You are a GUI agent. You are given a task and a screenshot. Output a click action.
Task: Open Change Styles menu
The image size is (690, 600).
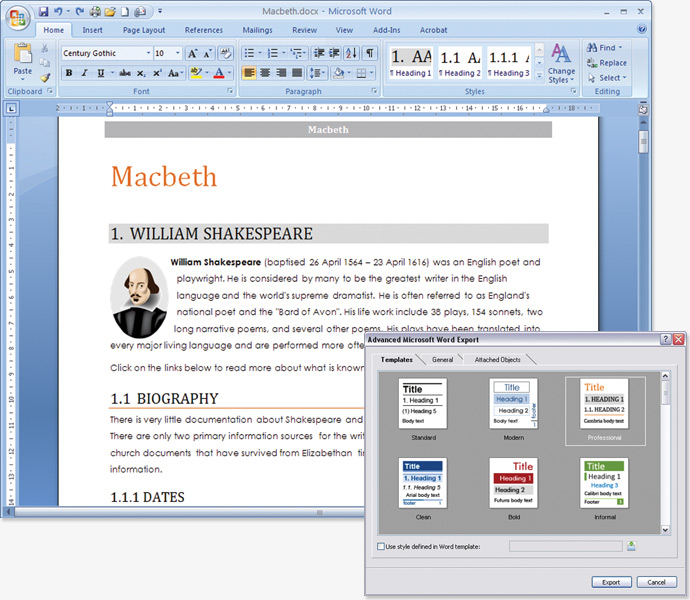pos(561,63)
